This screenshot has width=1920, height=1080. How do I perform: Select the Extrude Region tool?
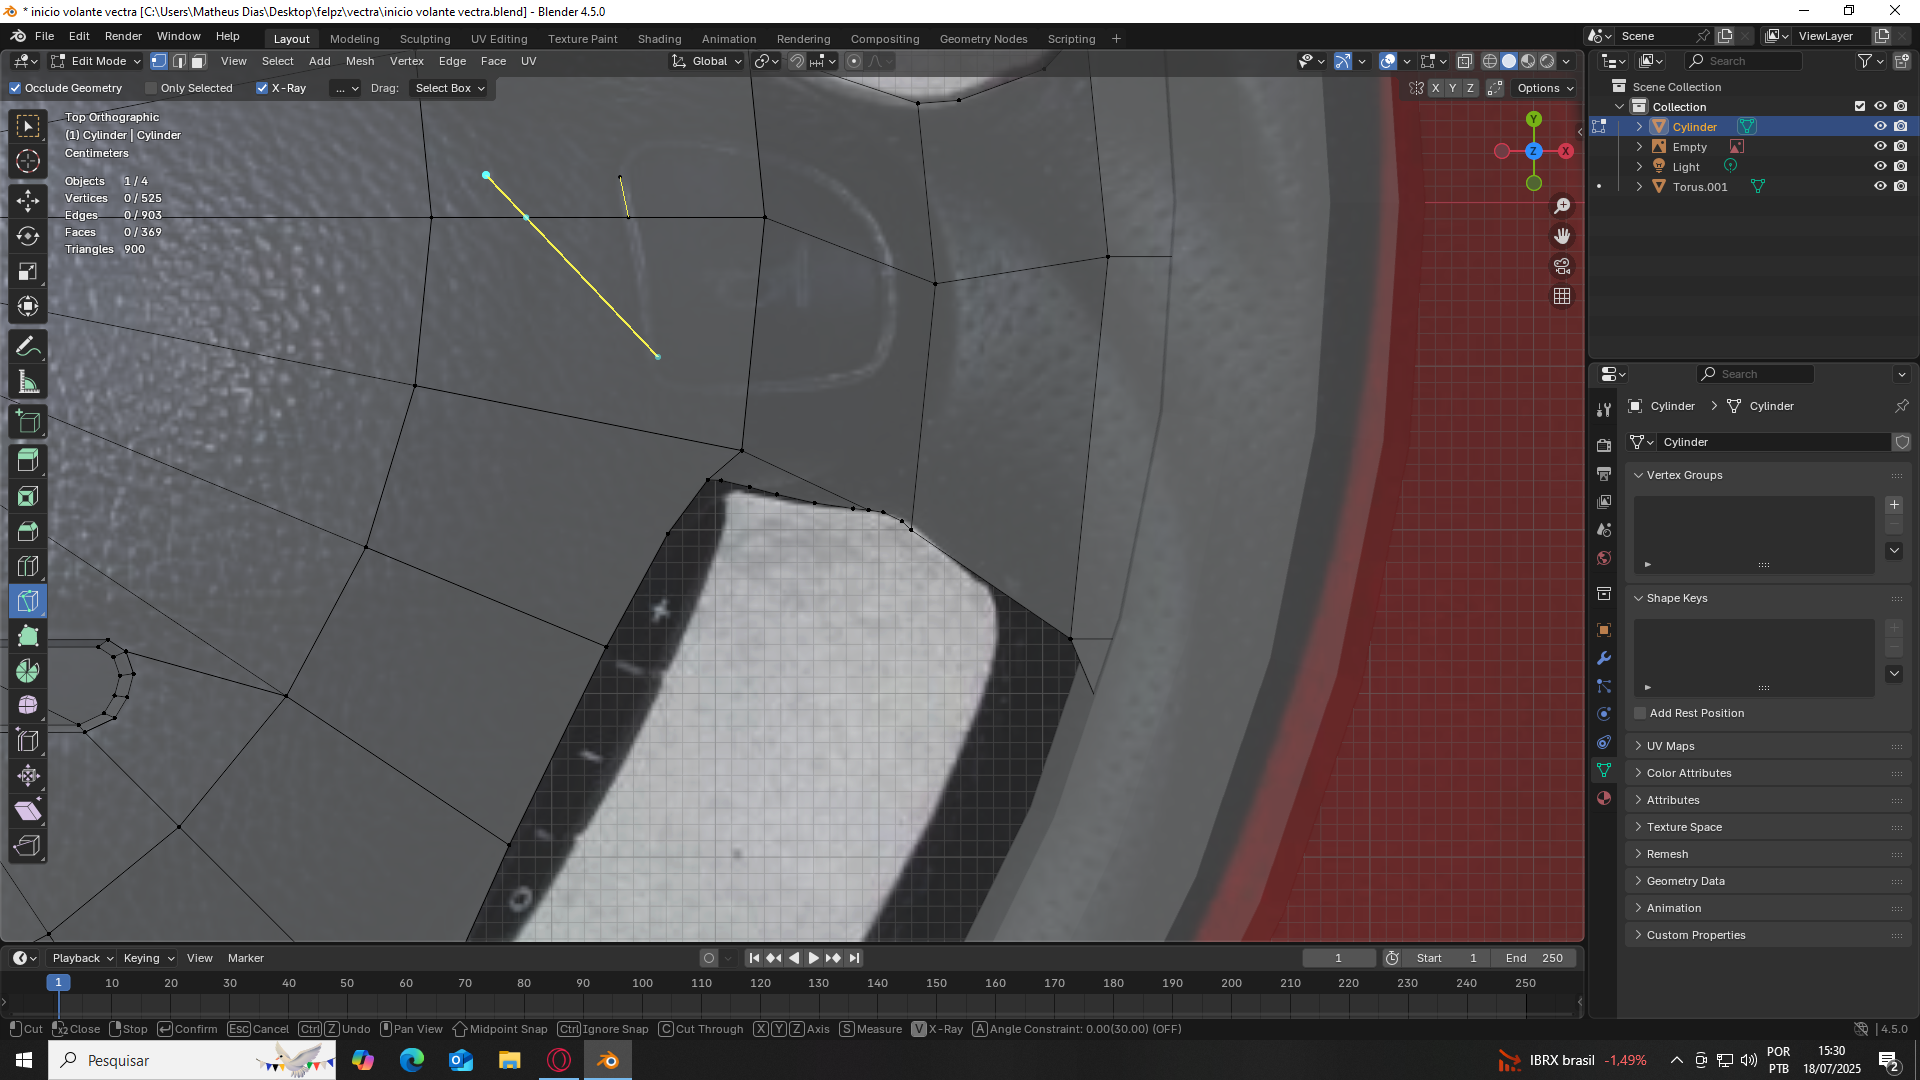click(x=28, y=461)
